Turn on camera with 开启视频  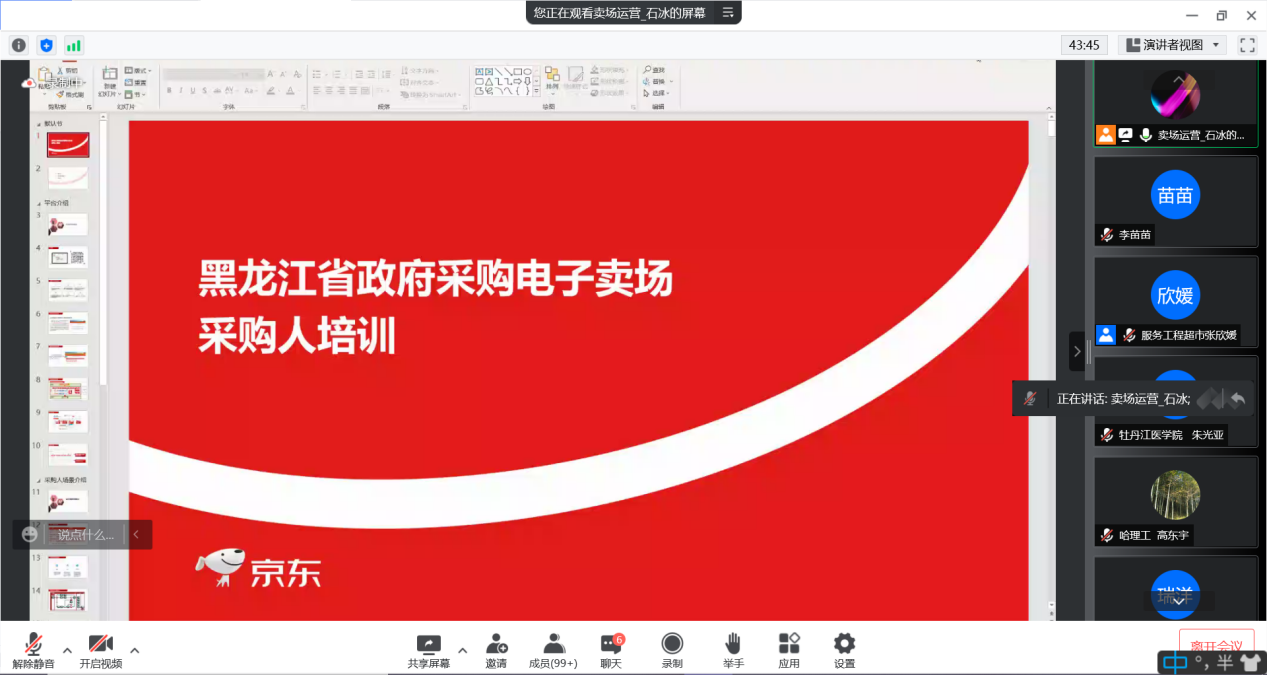tap(100, 650)
